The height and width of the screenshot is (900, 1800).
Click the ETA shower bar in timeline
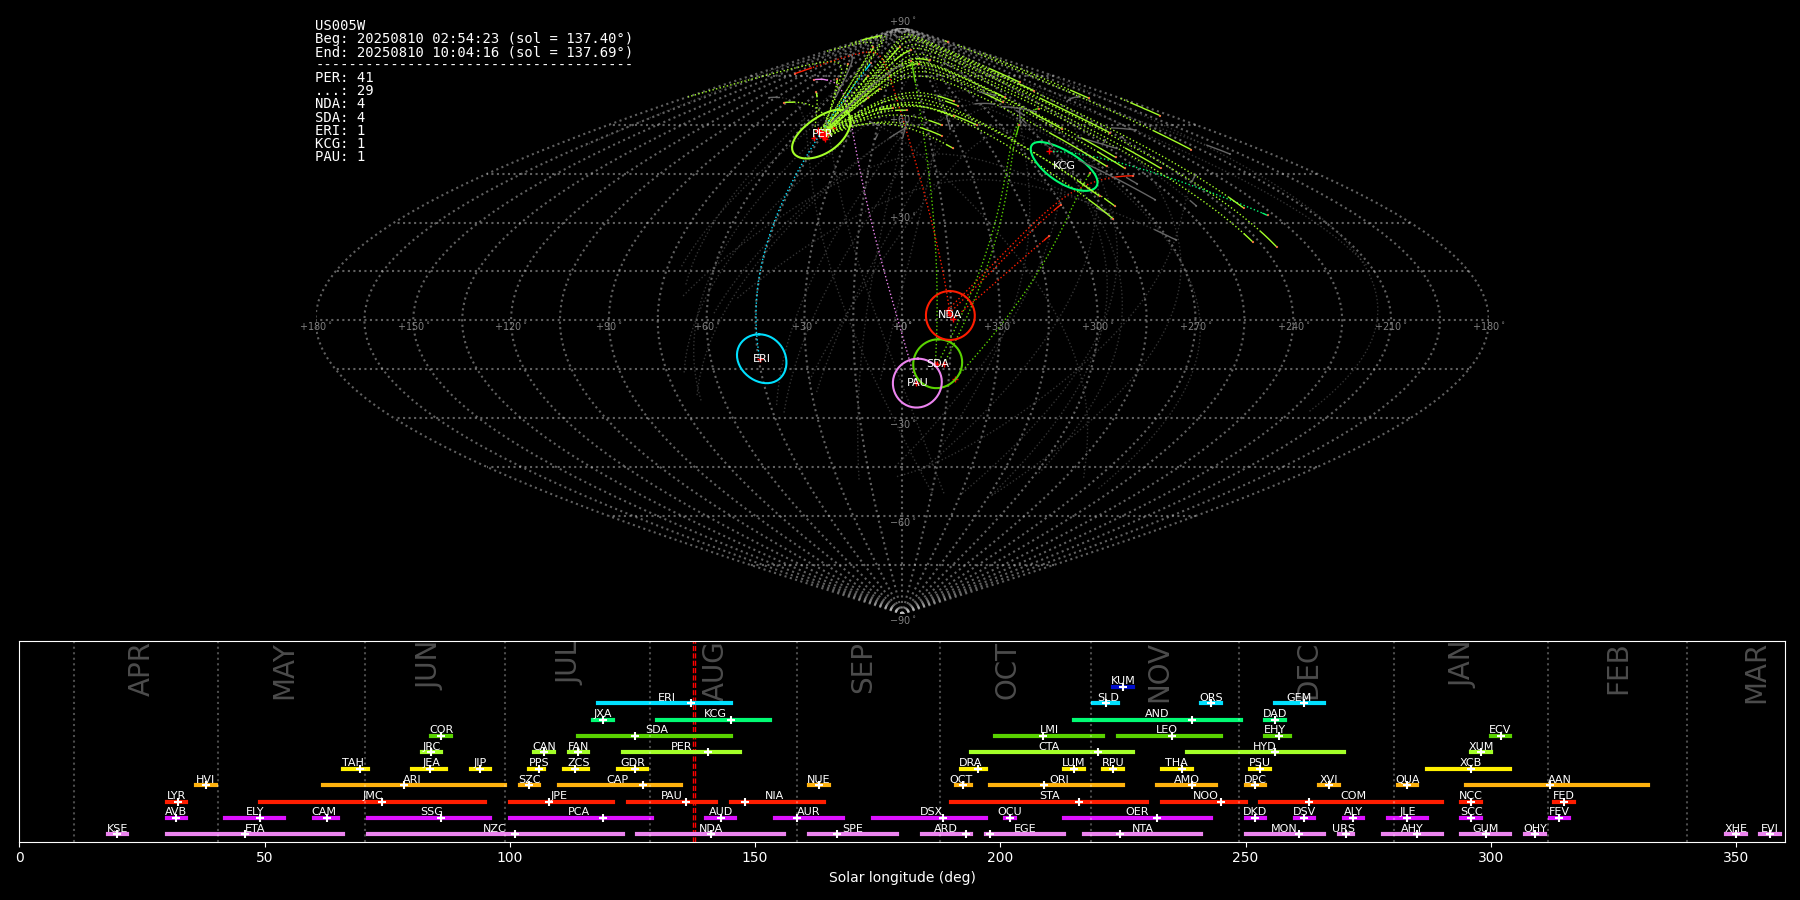pos(255,834)
